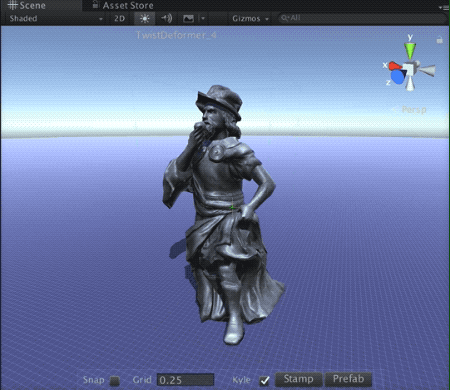Uncheck the Kyle checkbox
Screen dimensions: 450x390
pos(264,380)
